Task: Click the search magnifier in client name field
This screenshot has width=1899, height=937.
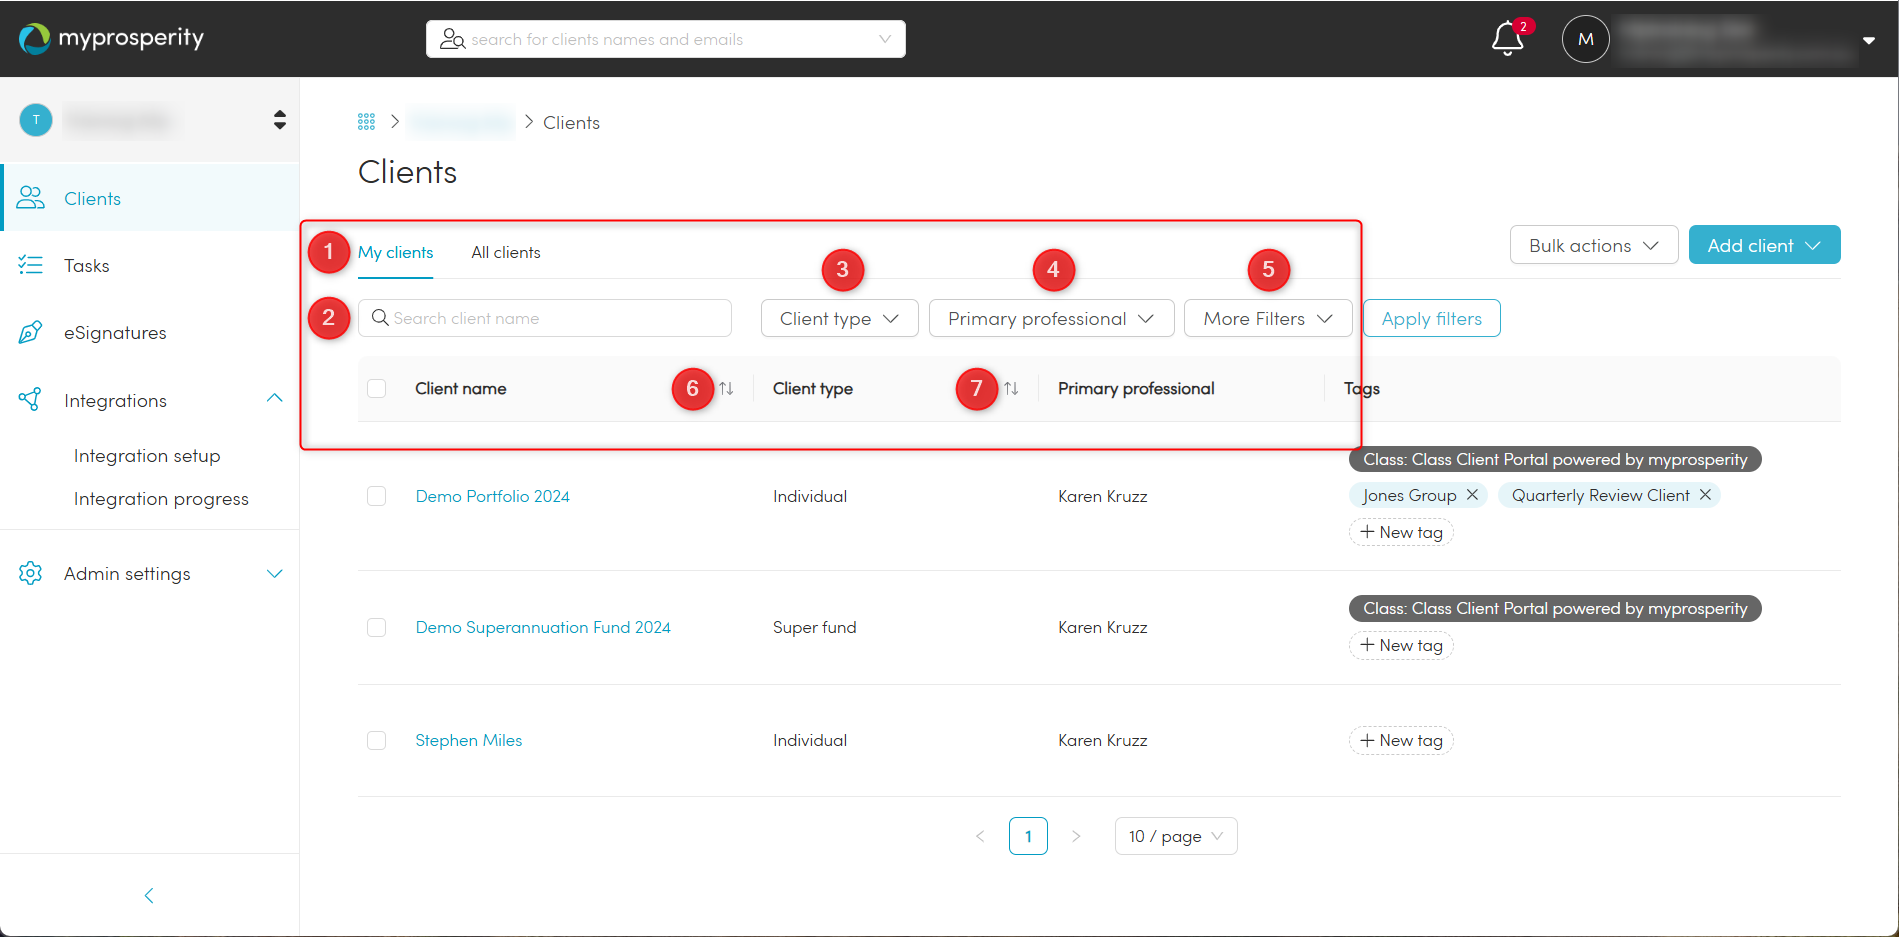Action: (x=380, y=318)
